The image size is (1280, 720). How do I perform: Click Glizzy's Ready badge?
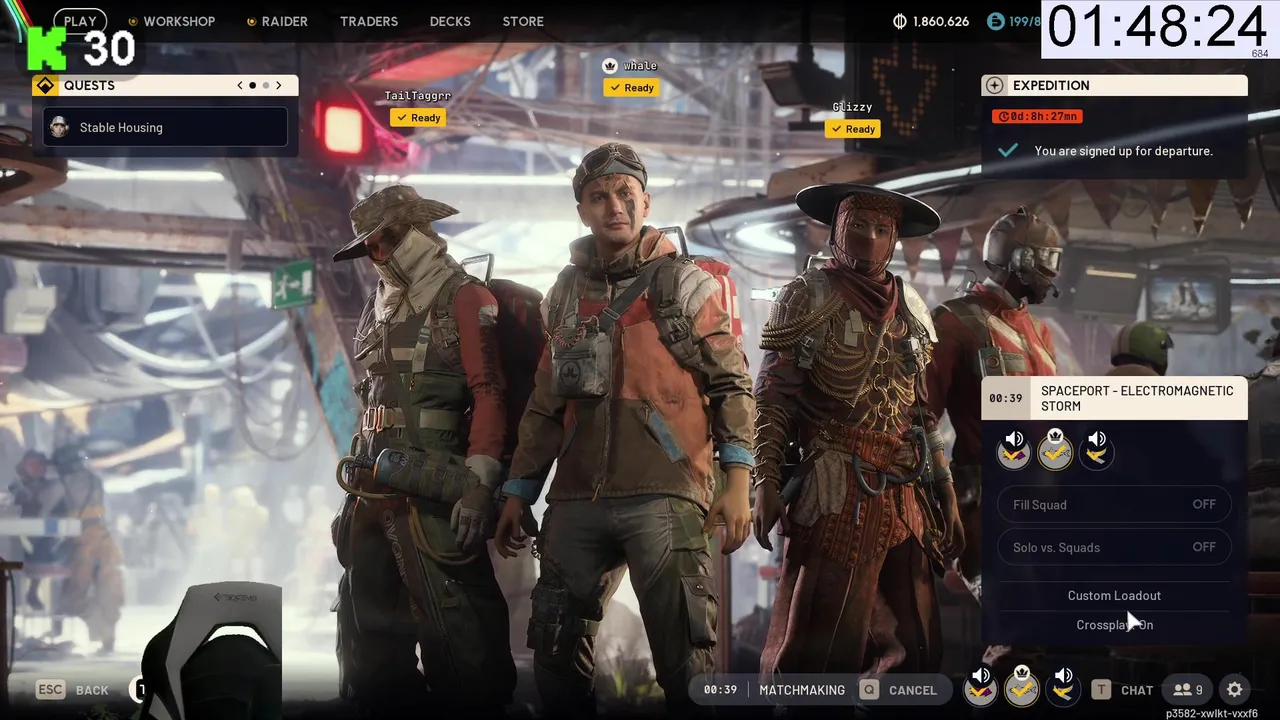coord(852,128)
